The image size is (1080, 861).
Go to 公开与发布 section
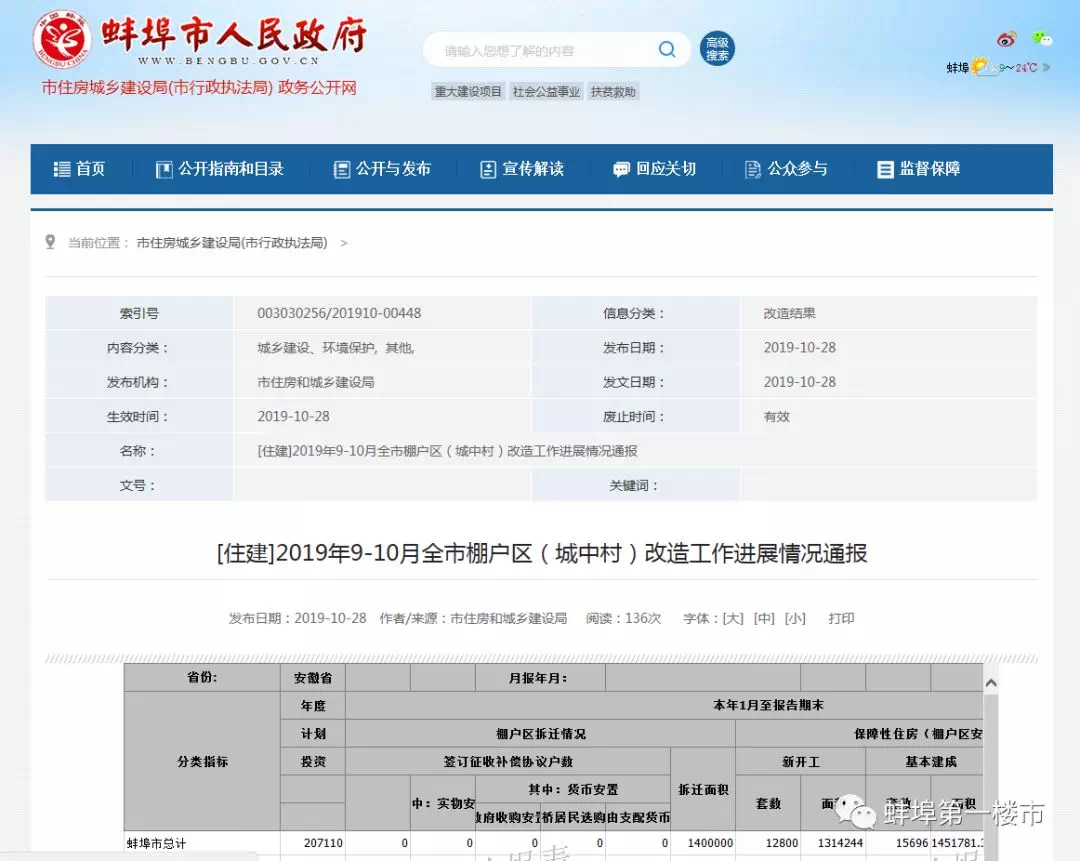pos(382,169)
